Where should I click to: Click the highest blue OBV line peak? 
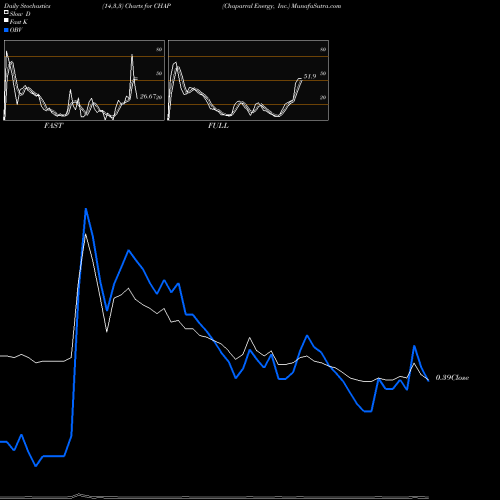click(x=86, y=209)
